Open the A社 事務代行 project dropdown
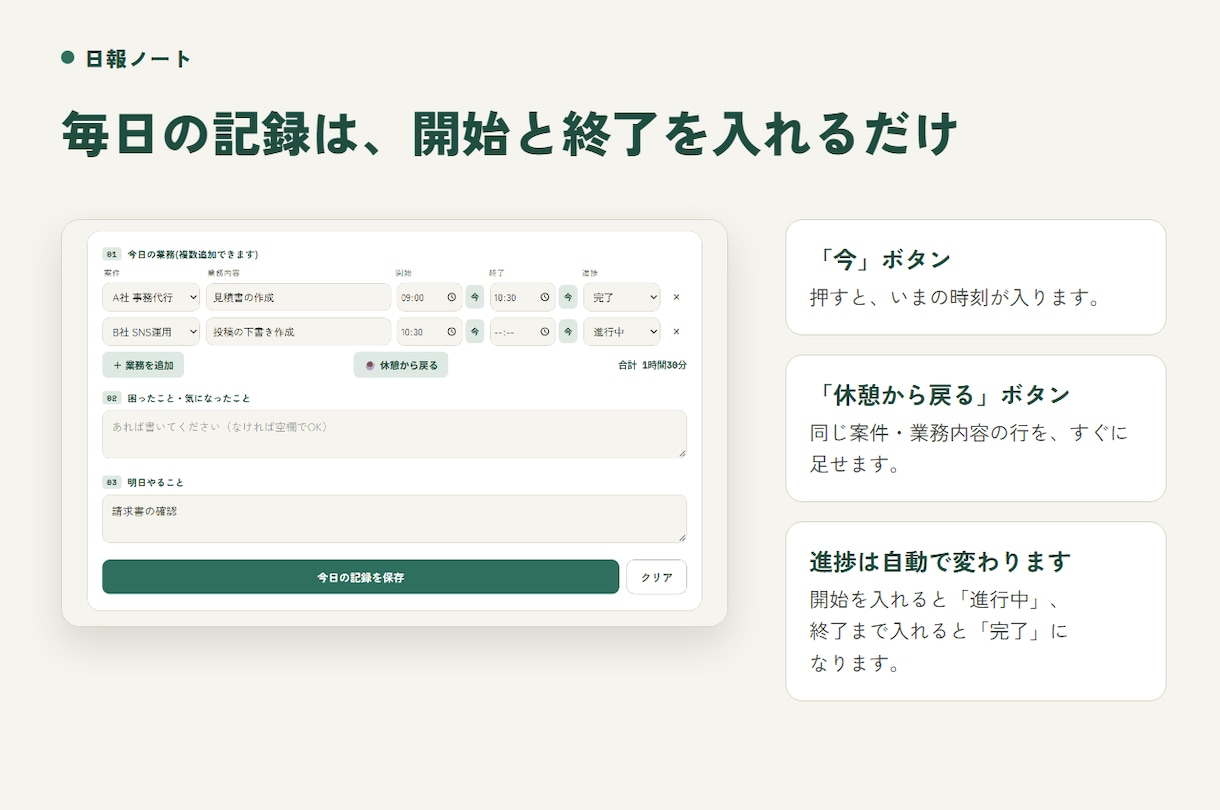This screenshot has width=1220, height=810. (151, 297)
